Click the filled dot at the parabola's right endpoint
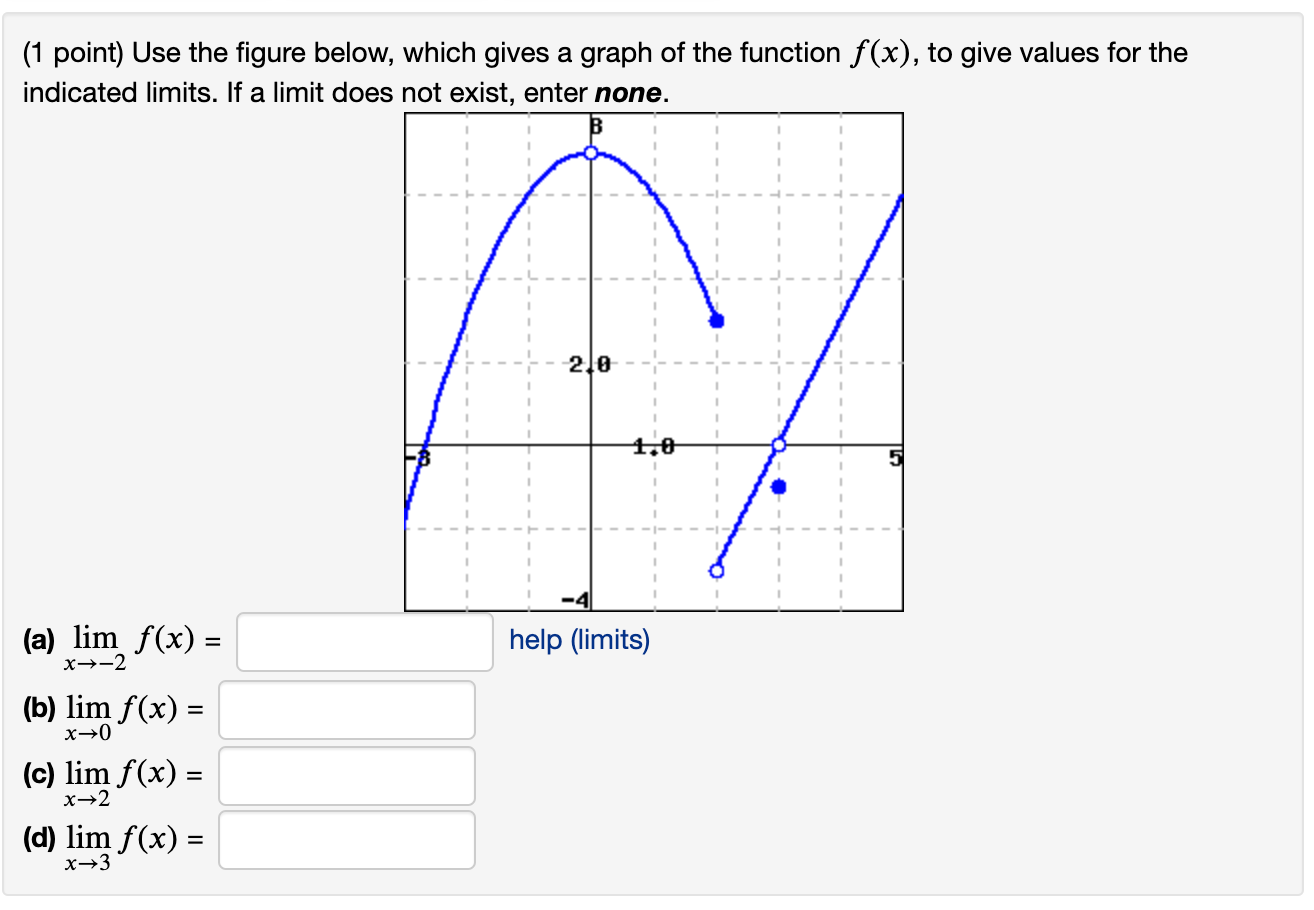Image resolution: width=1314 pixels, height=910 pixels. click(x=716, y=320)
